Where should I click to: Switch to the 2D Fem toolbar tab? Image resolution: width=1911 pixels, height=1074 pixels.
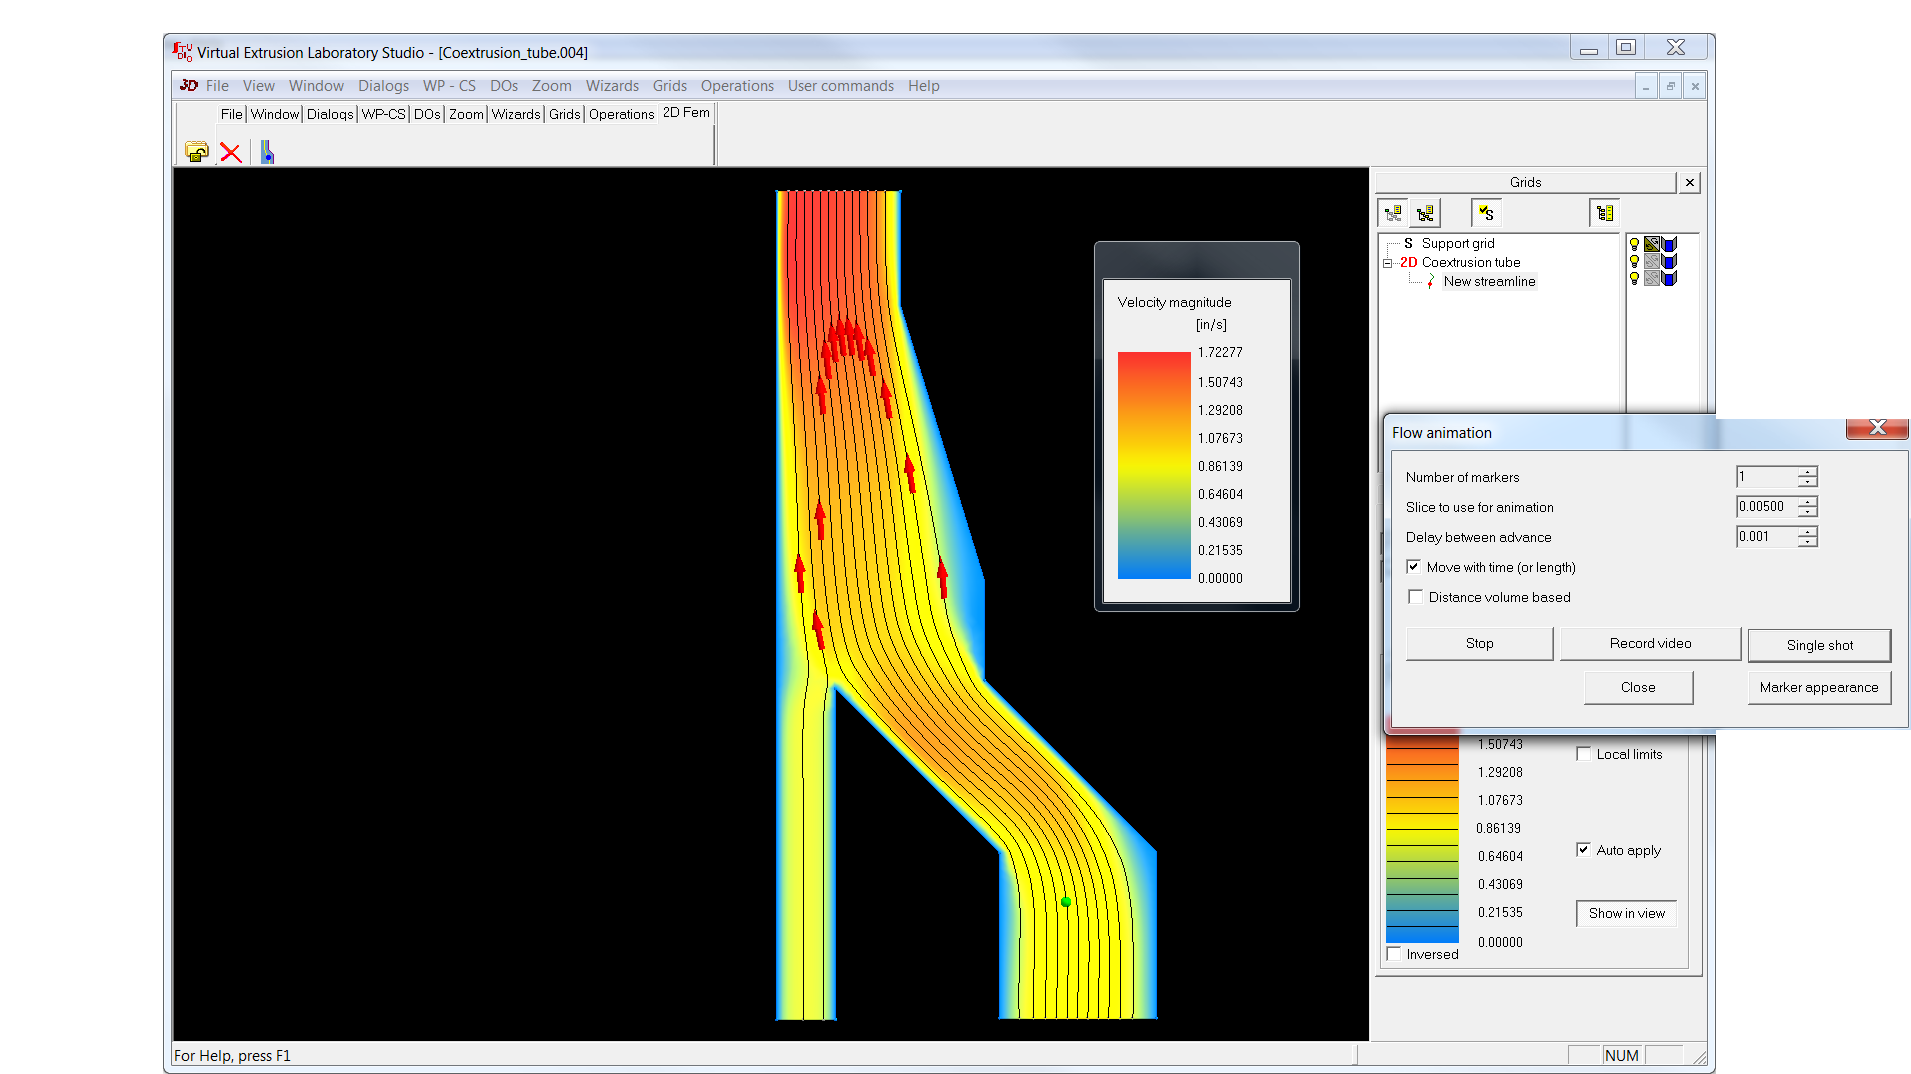pos(686,113)
